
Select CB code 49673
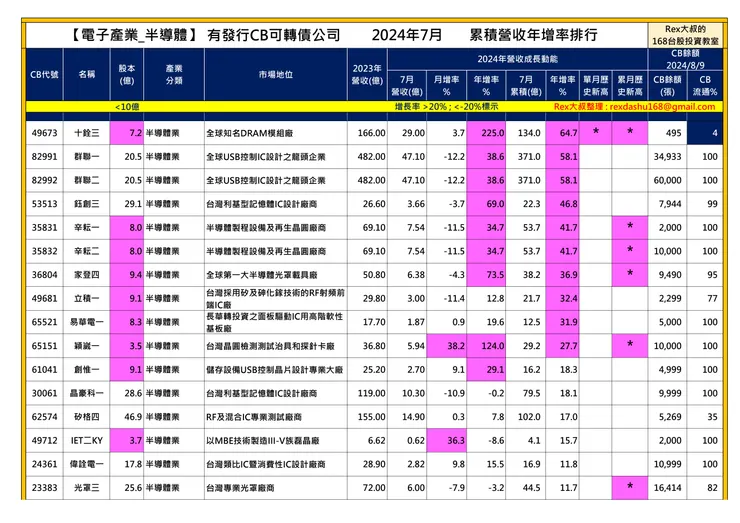coord(44,133)
